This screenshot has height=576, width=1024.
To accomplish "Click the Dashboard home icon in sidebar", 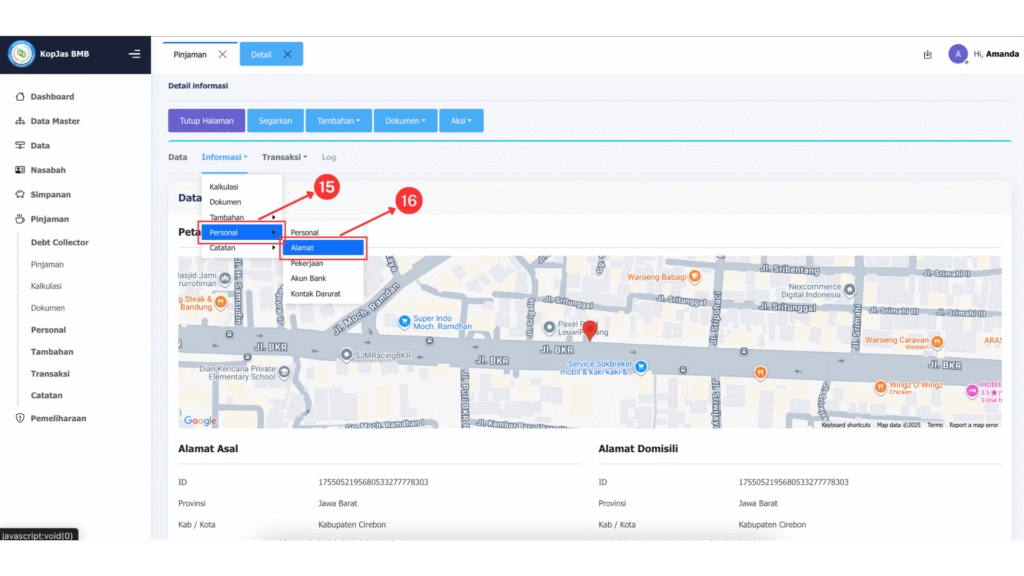I will [20, 97].
